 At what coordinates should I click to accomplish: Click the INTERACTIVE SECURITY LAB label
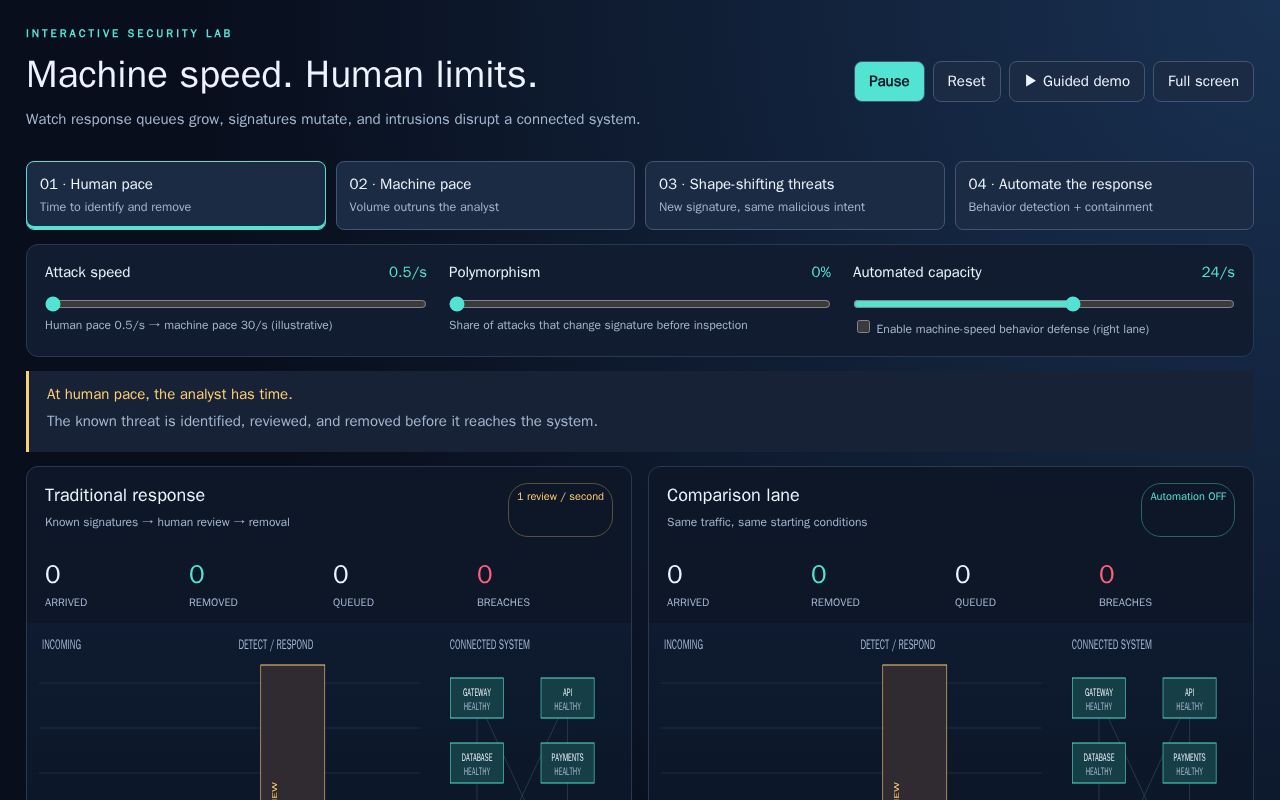[129, 33]
